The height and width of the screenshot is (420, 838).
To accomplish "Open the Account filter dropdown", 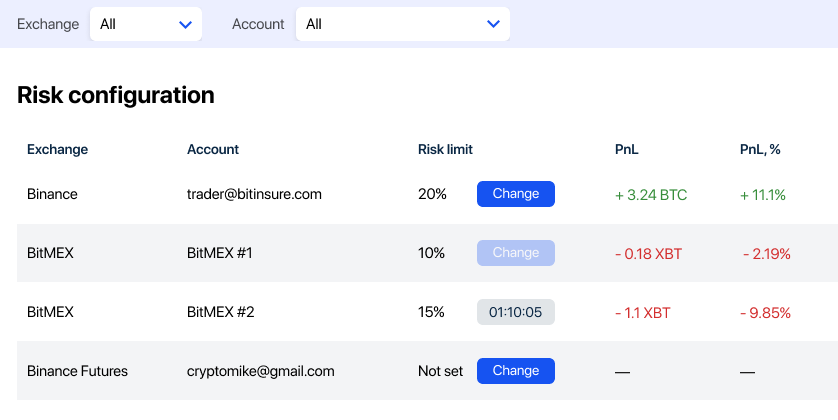I will pos(402,24).
